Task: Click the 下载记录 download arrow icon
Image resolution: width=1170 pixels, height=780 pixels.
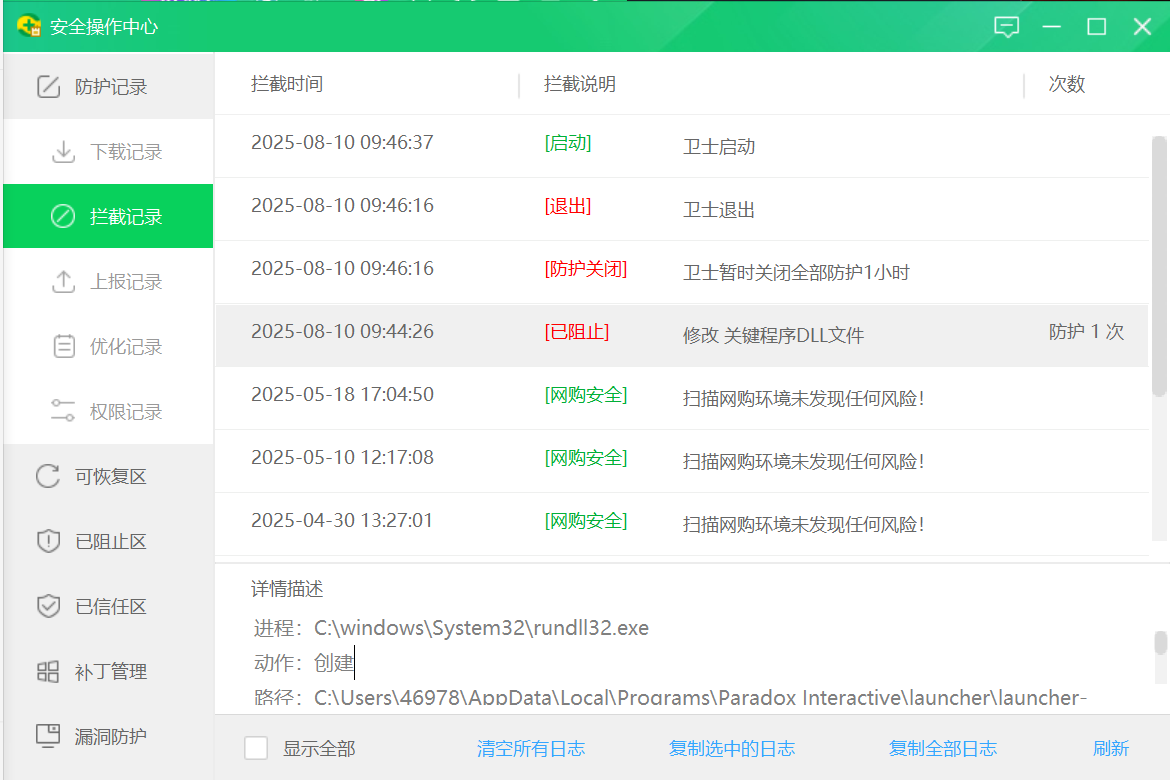Action: (x=63, y=152)
